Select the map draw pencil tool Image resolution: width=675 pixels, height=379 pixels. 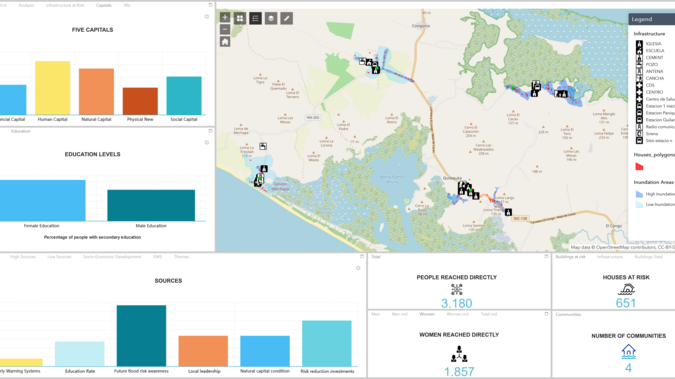(287, 18)
